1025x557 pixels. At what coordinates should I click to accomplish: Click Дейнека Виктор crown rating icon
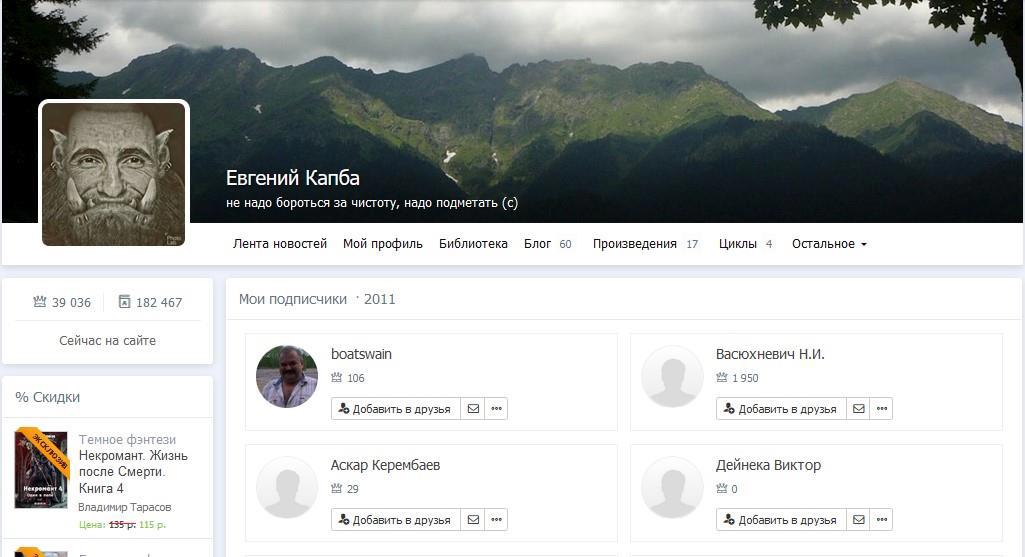[x=722, y=488]
